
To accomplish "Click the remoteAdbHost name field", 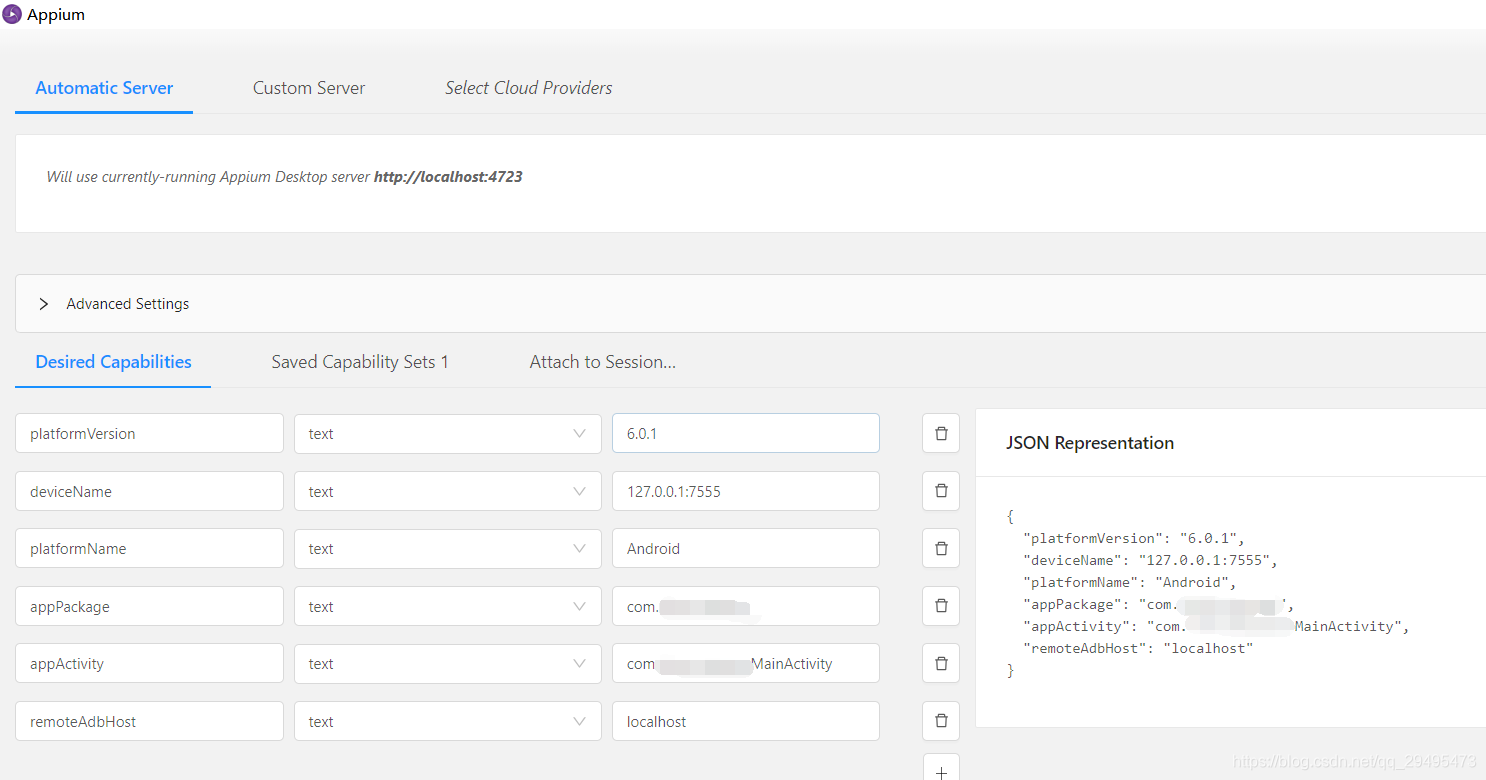I will pos(149,721).
